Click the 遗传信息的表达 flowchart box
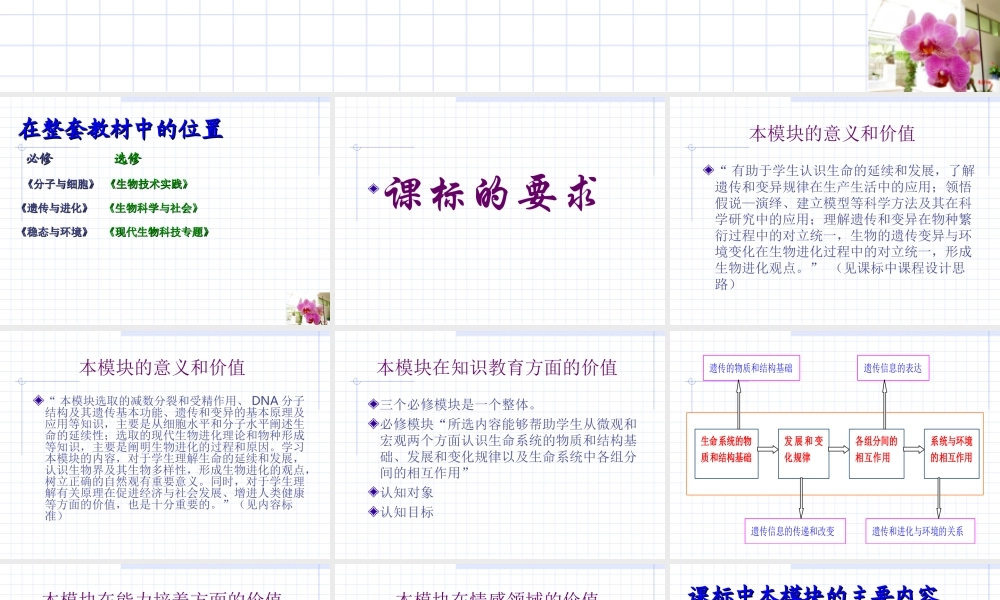This screenshot has height=600, width=1000. [x=892, y=369]
